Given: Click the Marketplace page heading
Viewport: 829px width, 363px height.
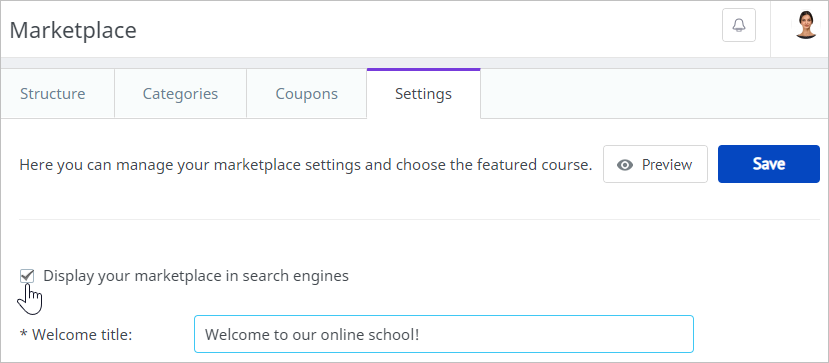Looking at the screenshot, I should coord(73,30).
